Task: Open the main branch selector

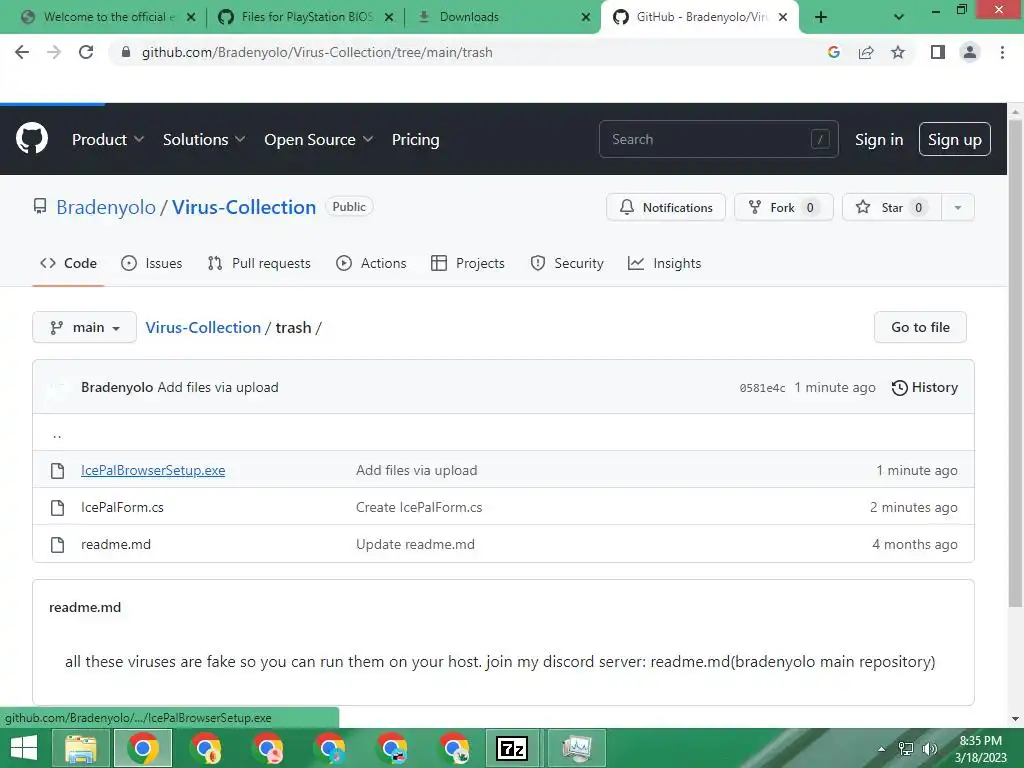Action: pos(84,327)
